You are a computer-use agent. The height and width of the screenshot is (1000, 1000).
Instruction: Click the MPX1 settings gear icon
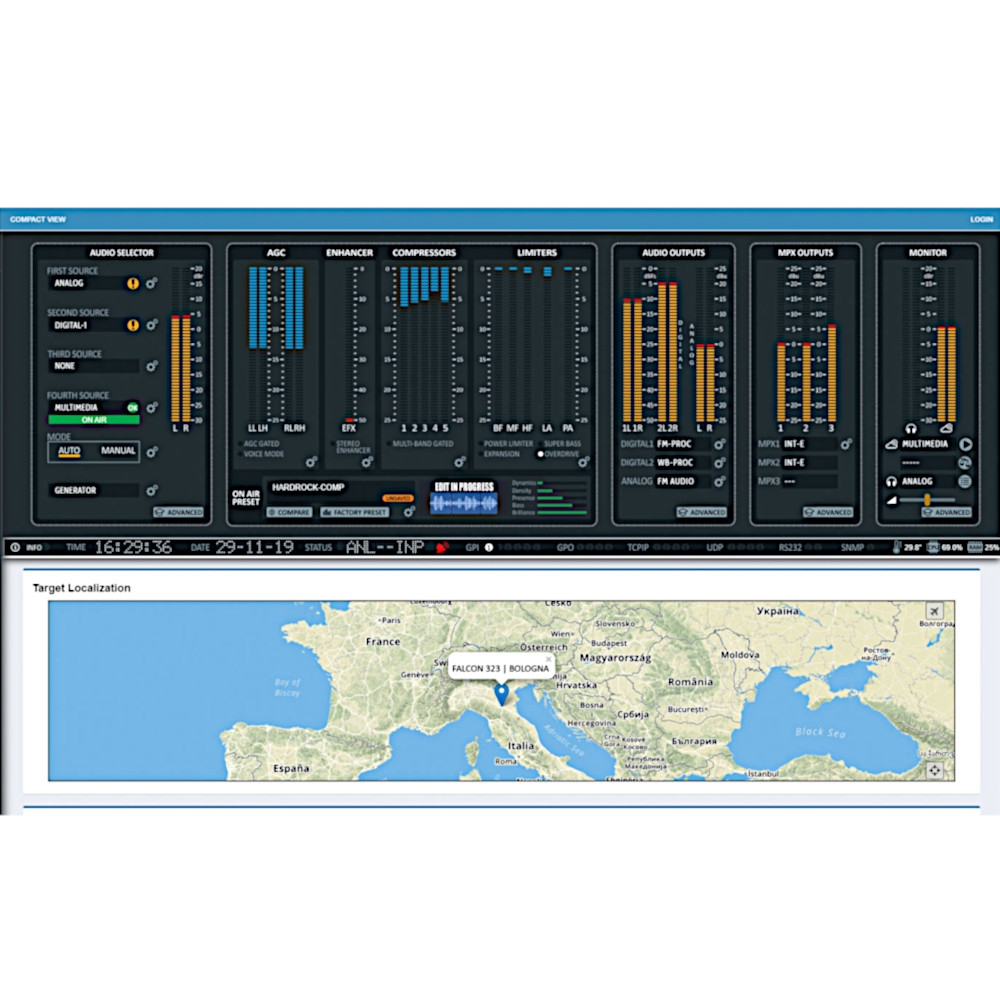click(846, 444)
